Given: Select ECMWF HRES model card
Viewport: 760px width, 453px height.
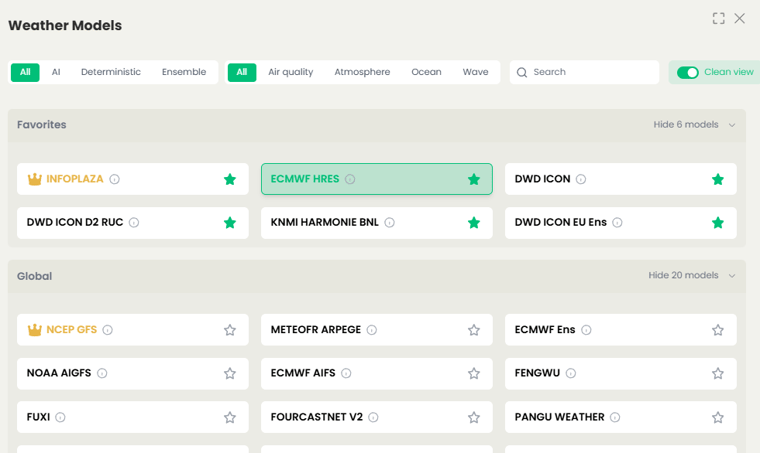Looking at the screenshot, I should [x=377, y=179].
